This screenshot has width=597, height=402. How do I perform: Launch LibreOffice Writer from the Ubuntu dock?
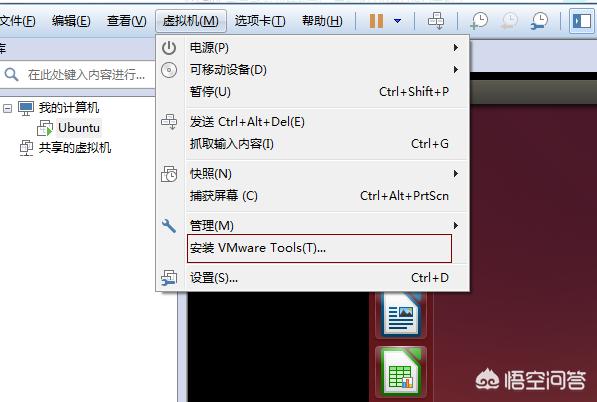click(x=401, y=315)
